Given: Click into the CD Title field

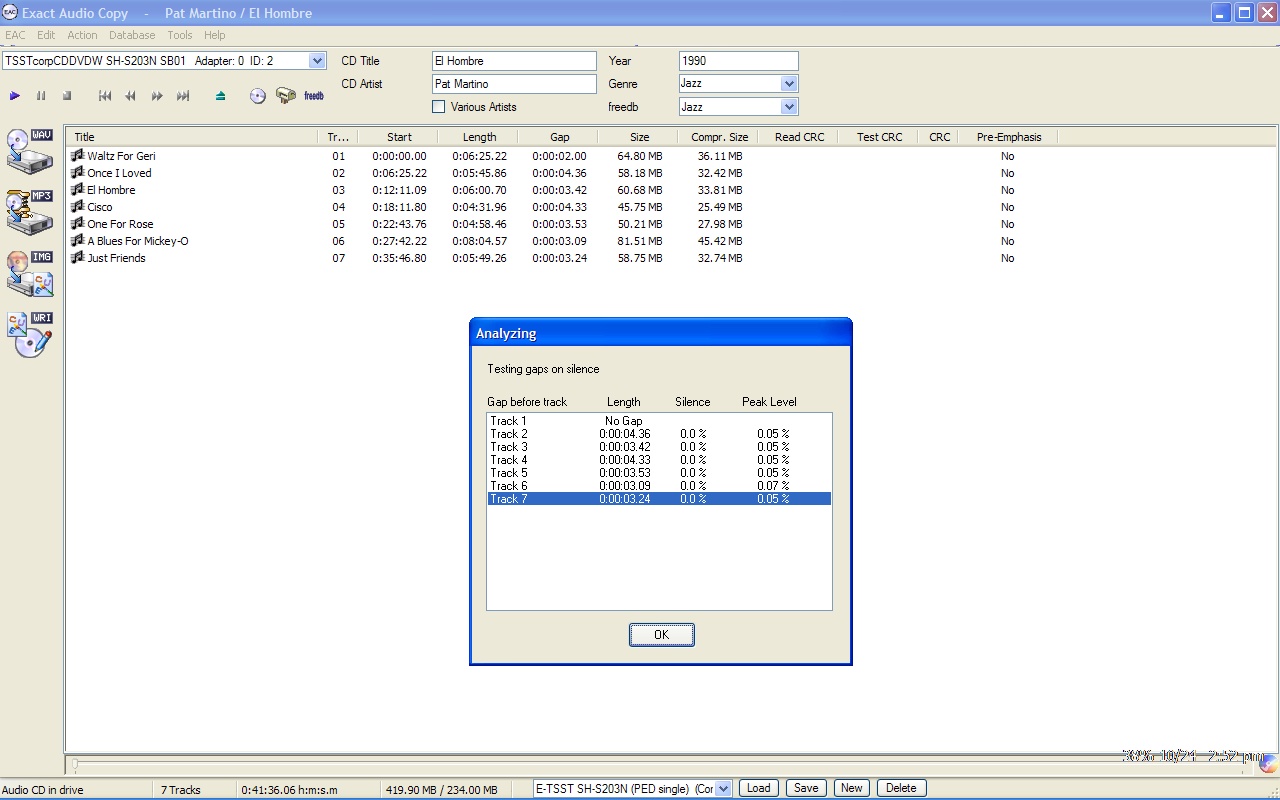Looking at the screenshot, I should pyautogui.click(x=514, y=61).
